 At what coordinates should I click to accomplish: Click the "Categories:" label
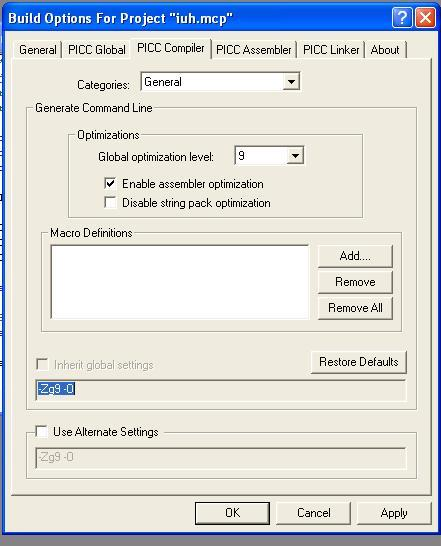click(103, 85)
